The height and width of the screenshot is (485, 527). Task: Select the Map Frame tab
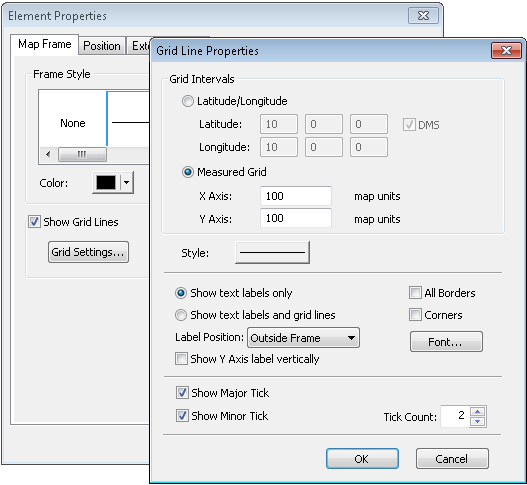pos(44,44)
